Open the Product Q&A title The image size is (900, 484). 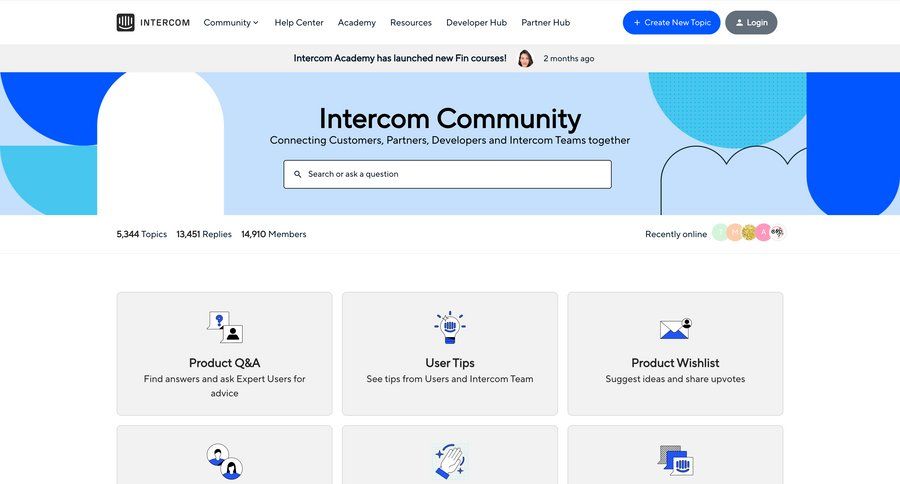coord(224,363)
